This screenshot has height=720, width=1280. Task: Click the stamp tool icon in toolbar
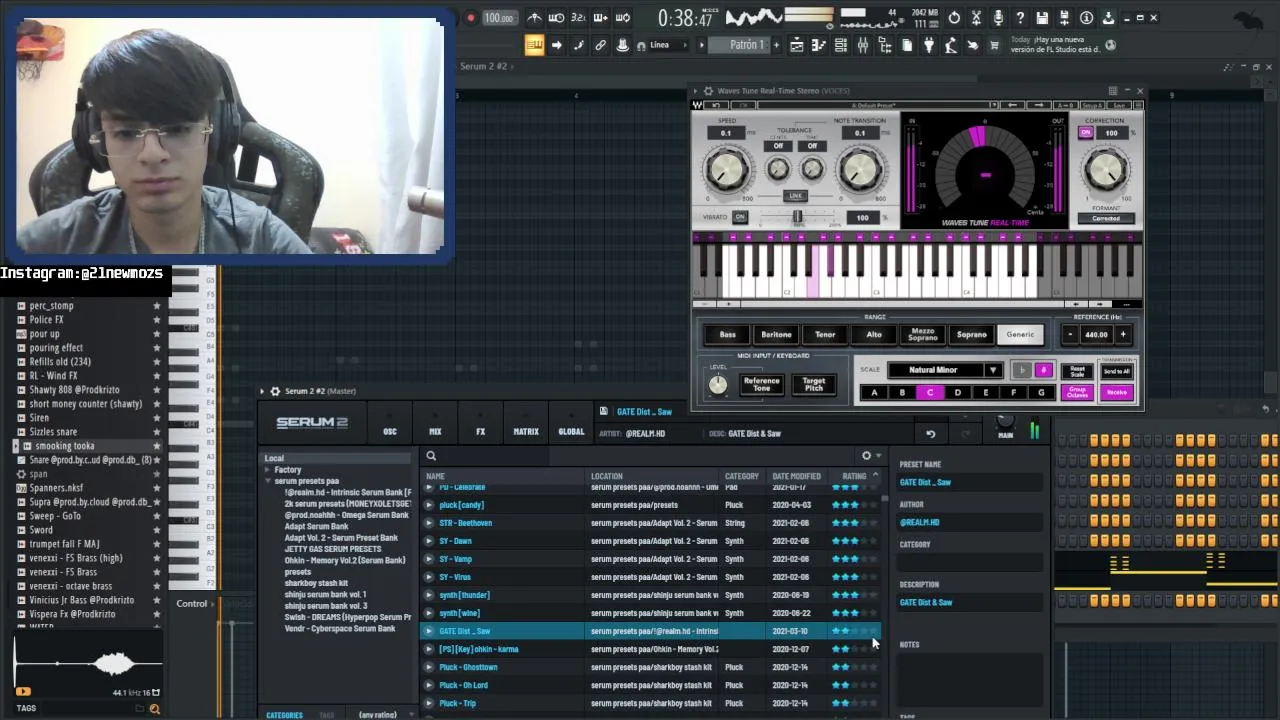622,45
